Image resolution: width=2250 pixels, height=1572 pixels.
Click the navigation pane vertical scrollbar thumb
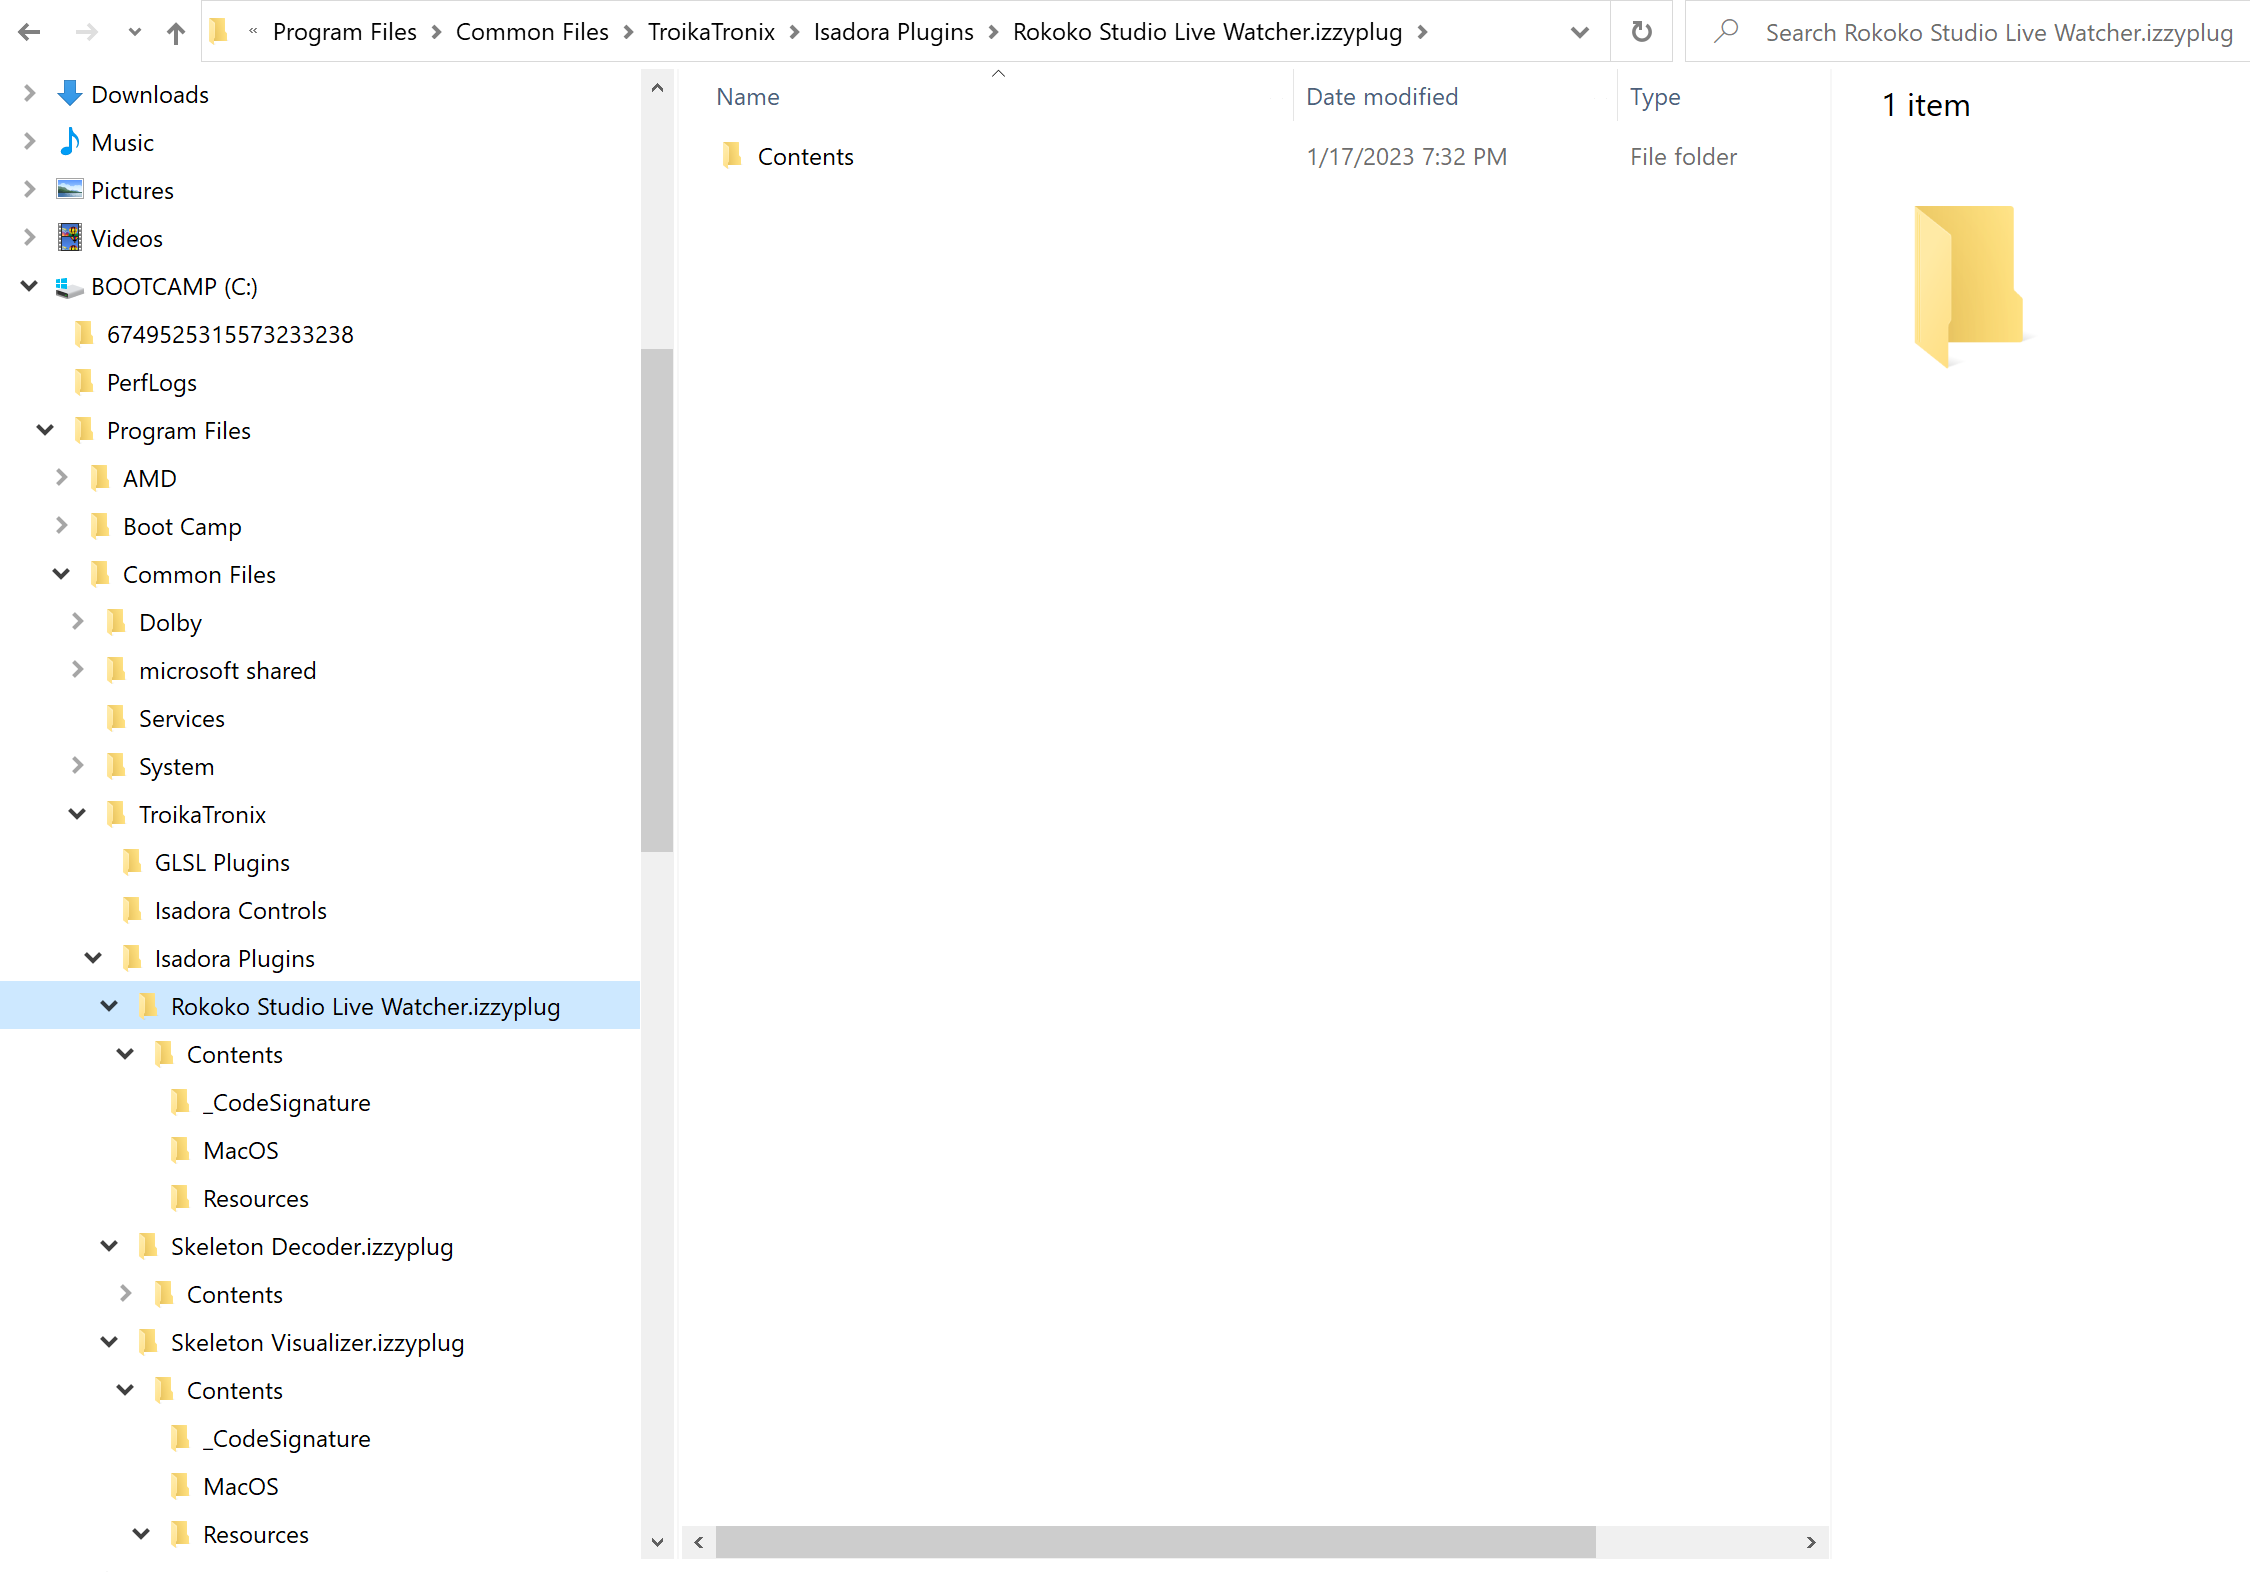[x=657, y=600]
